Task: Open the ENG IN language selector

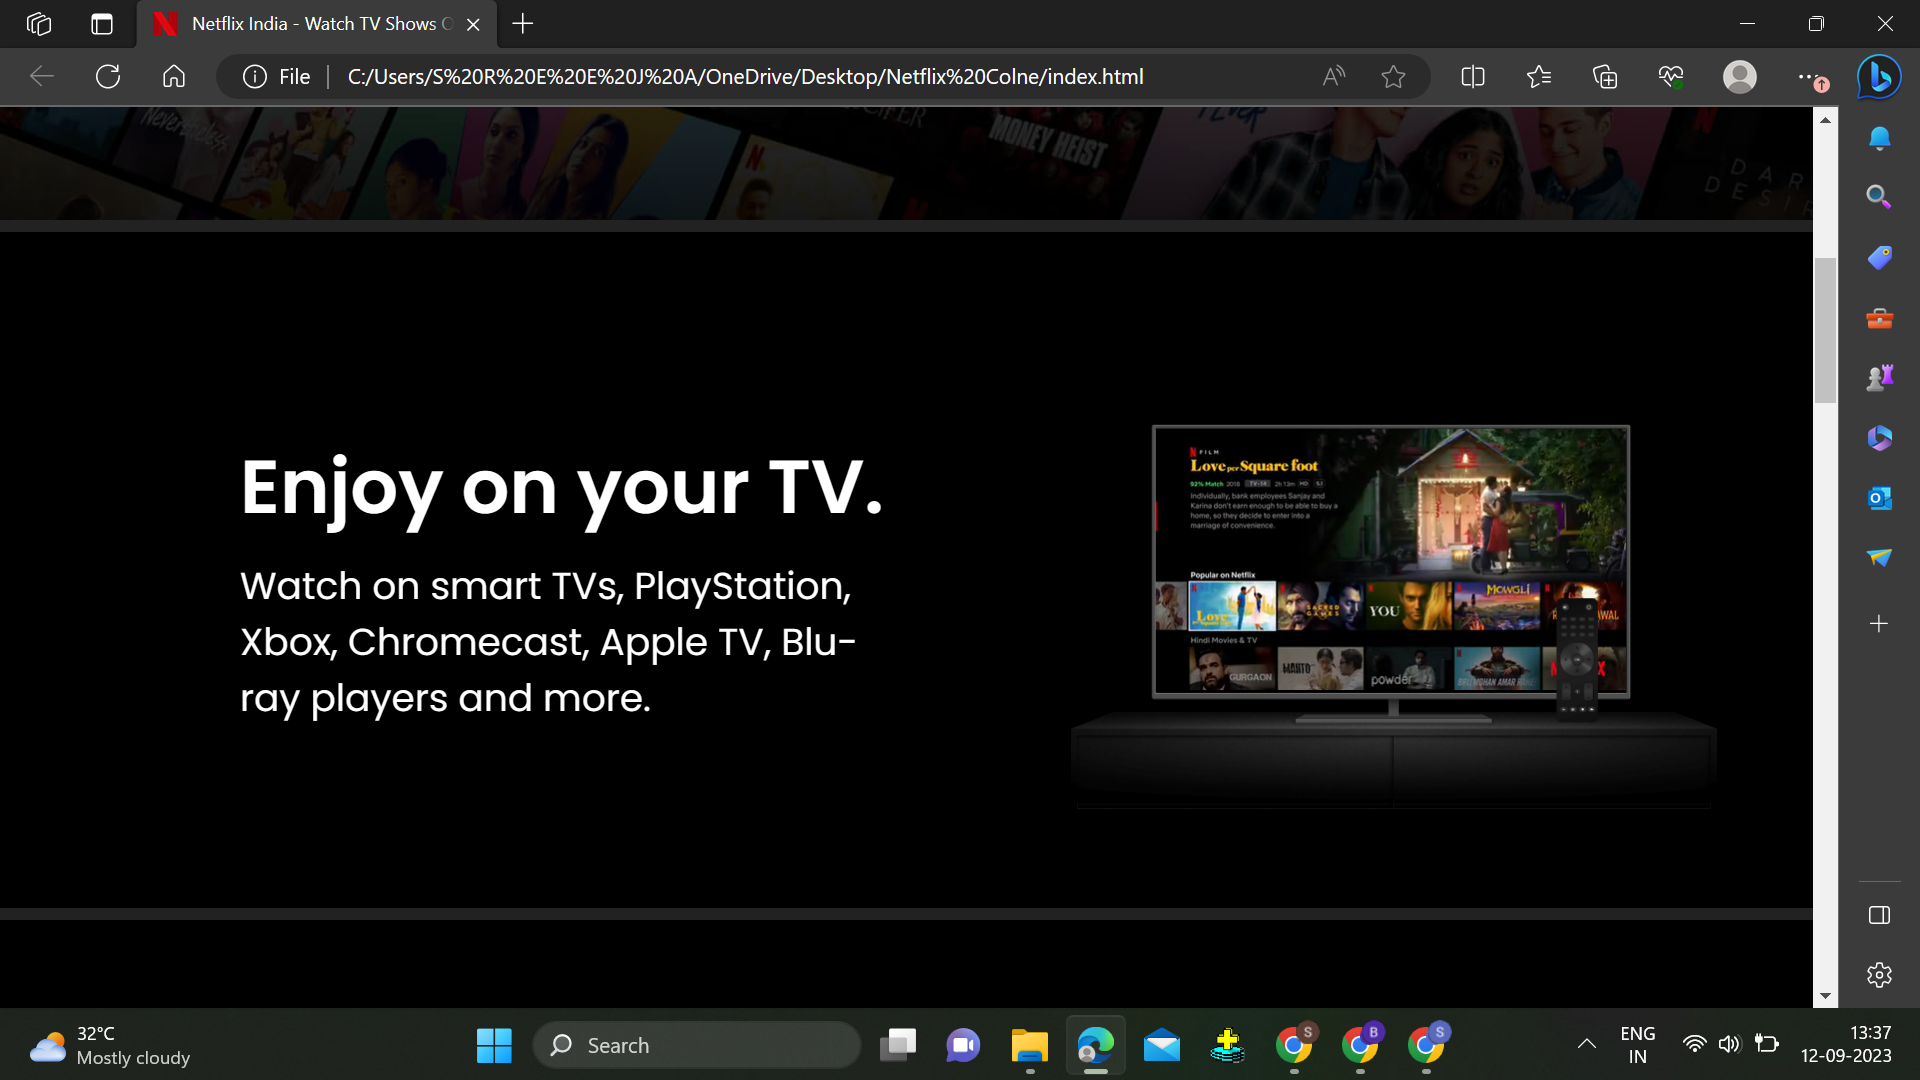Action: coord(1638,1044)
